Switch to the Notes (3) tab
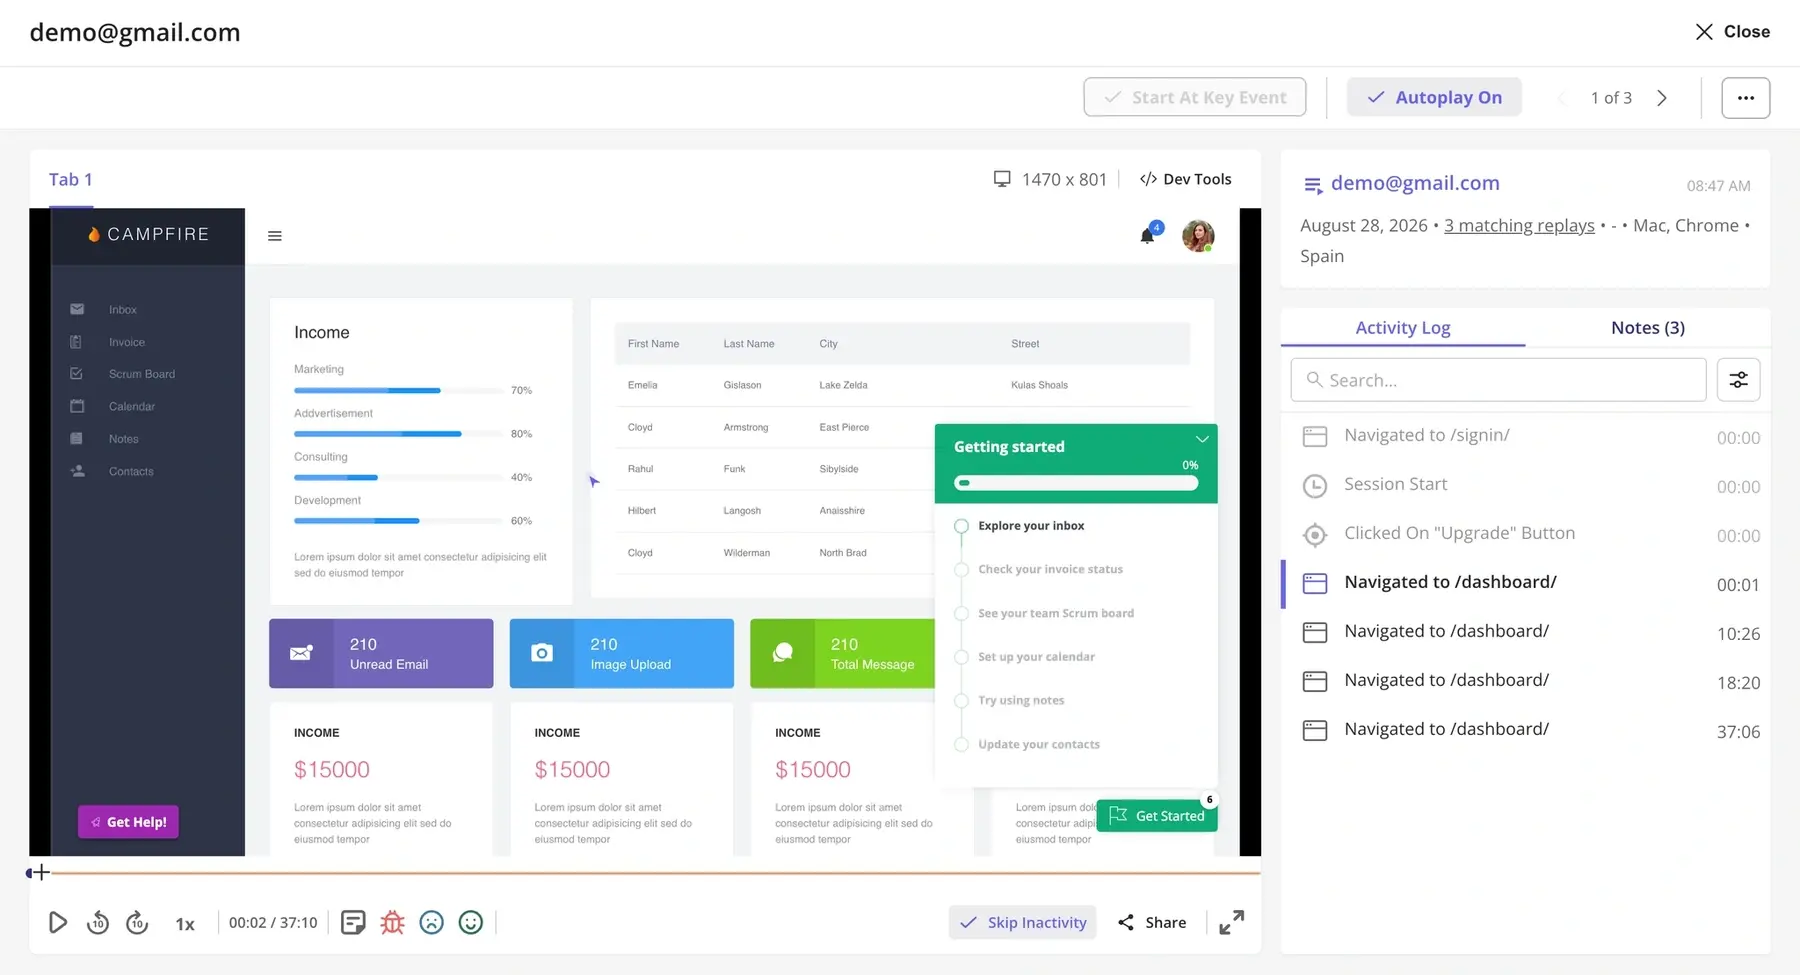1800x975 pixels. [x=1648, y=328]
